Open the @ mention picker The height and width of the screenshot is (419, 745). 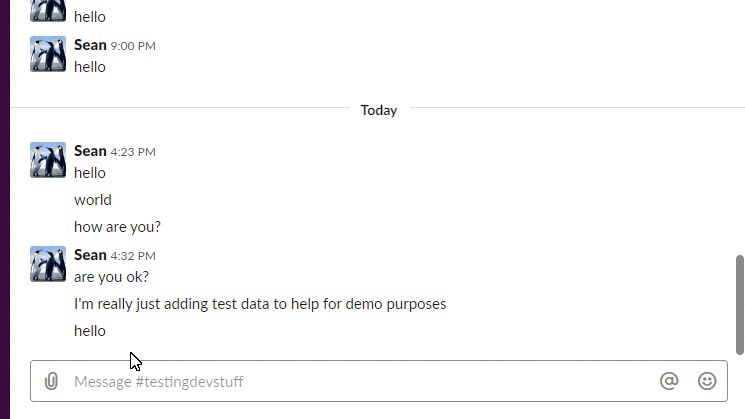tap(669, 381)
